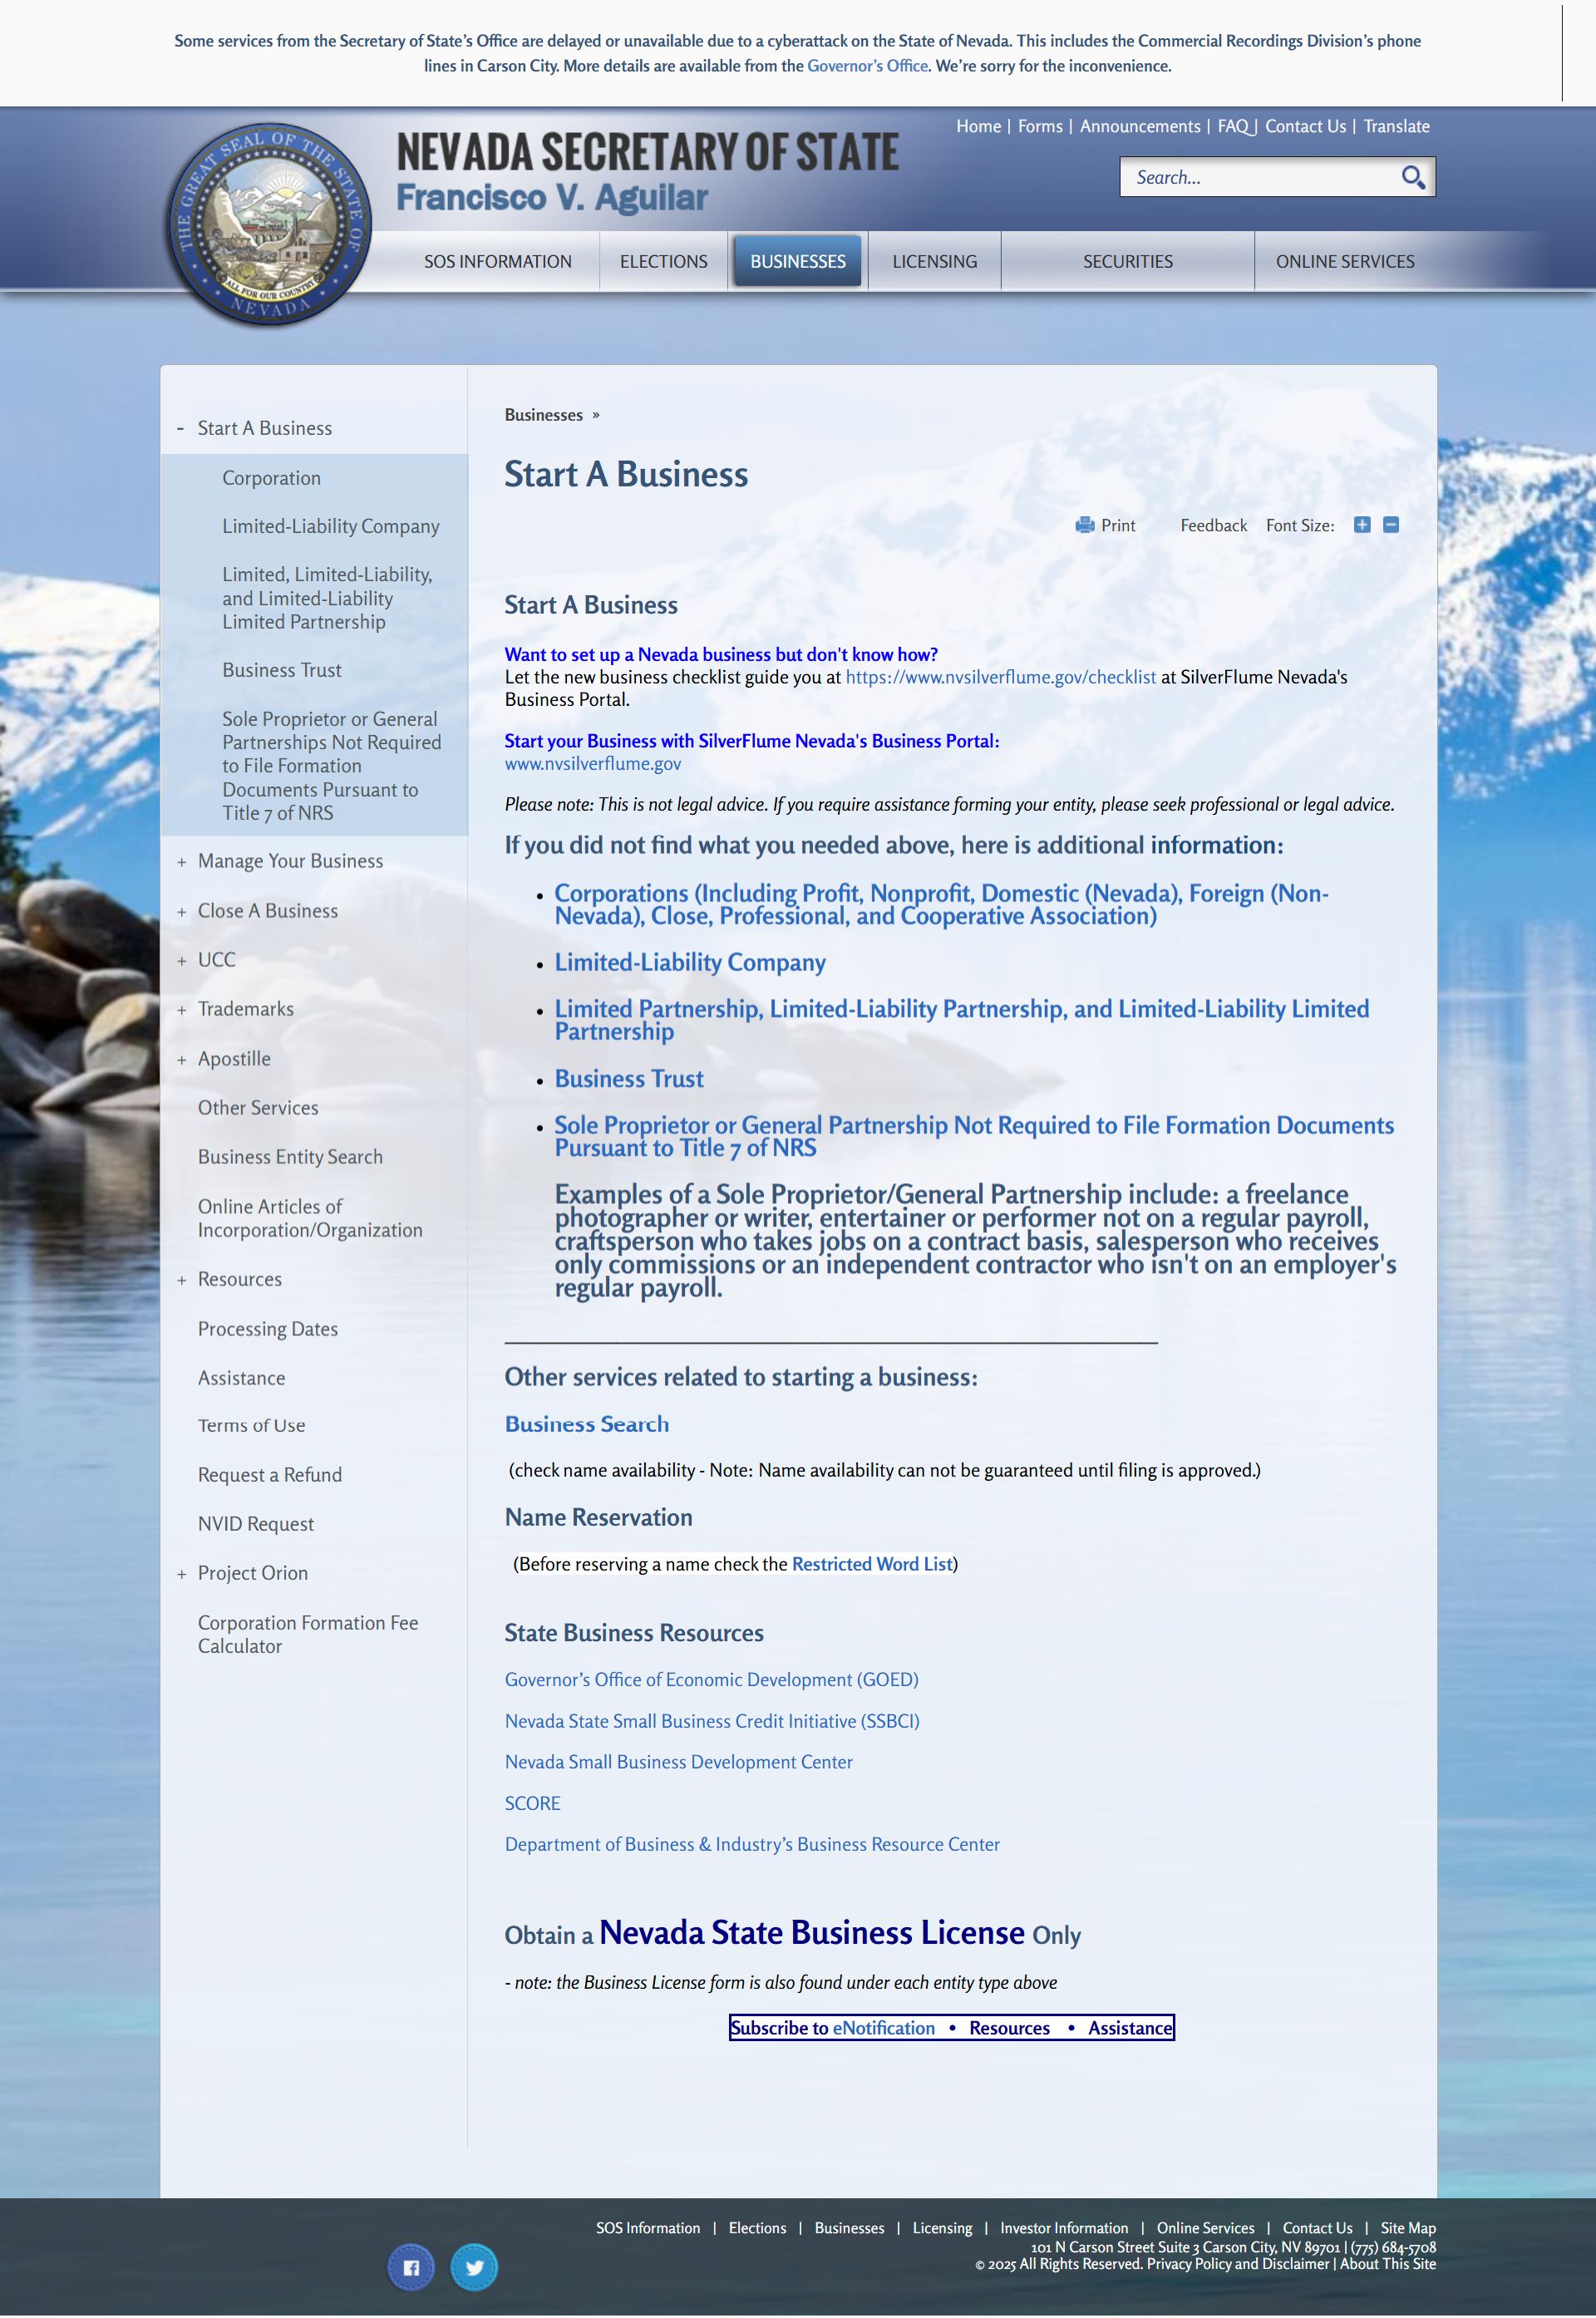Select the LICENSING navigation tab

click(x=934, y=261)
